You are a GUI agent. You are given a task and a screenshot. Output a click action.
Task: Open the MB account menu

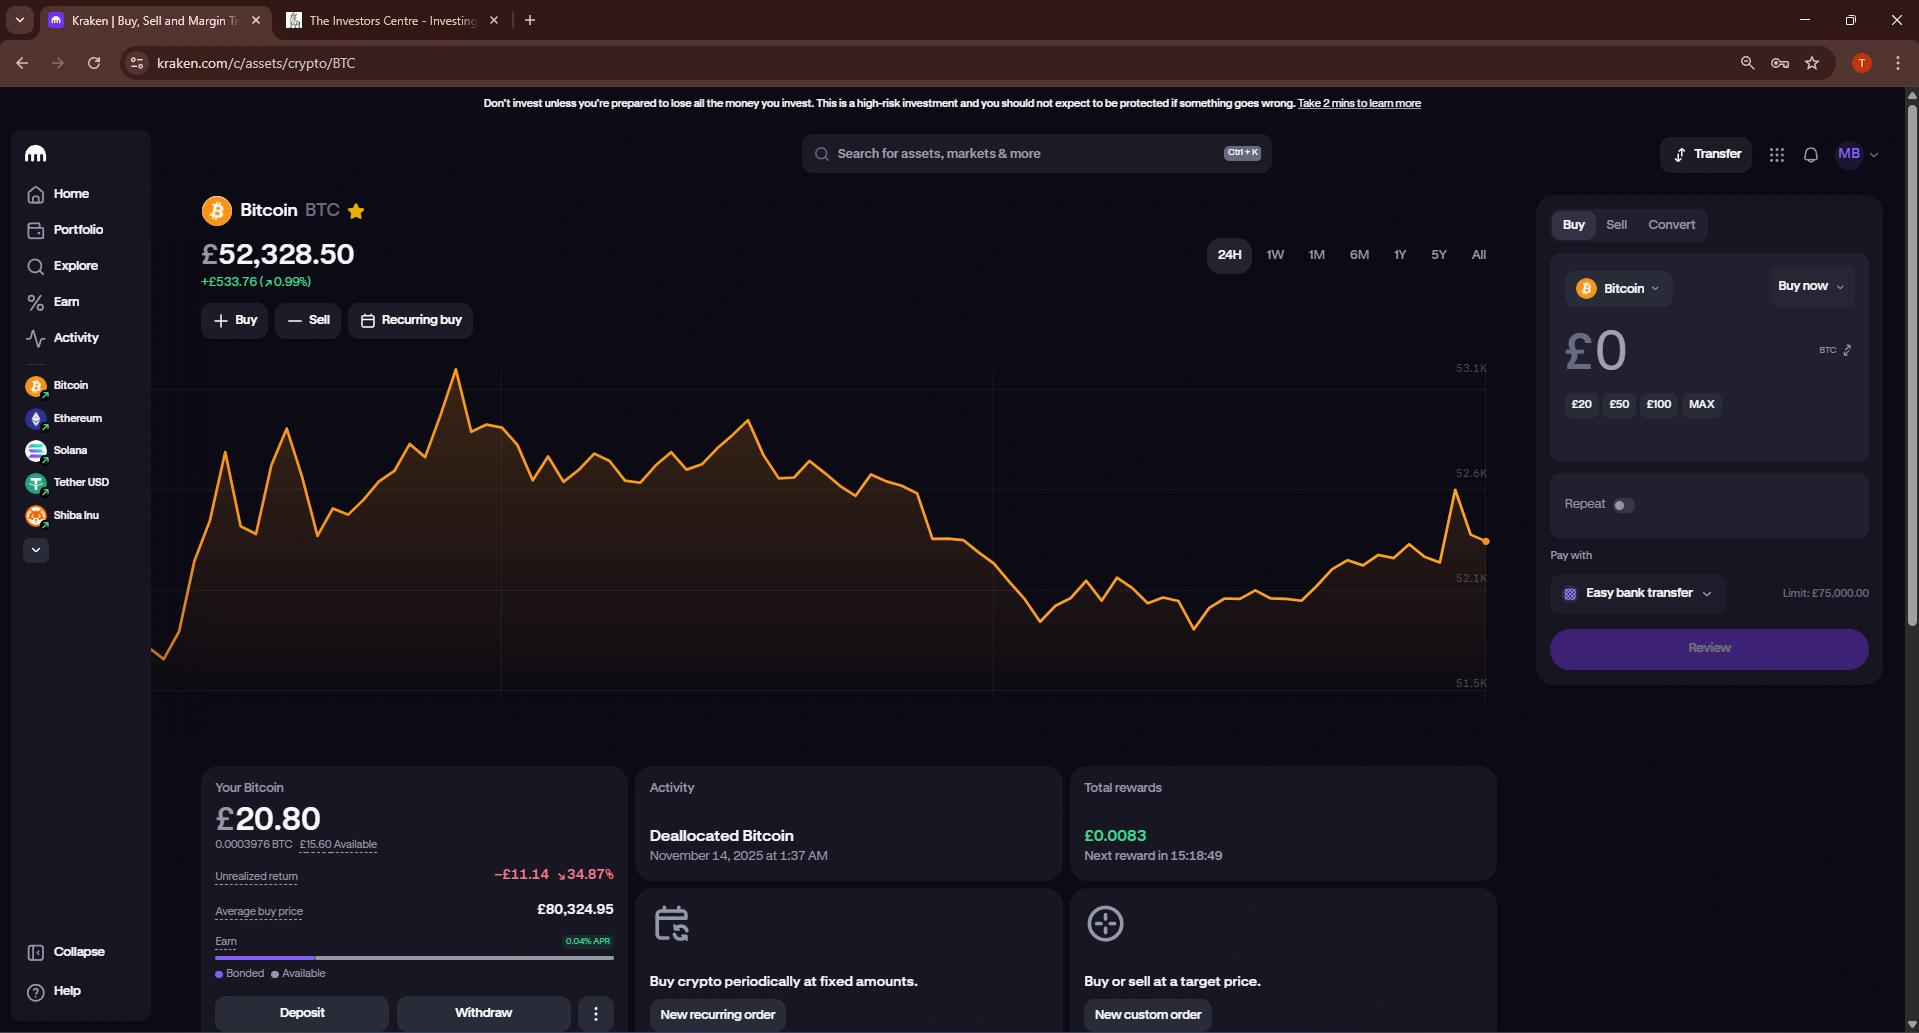pyautogui.click(x=1858, y=154)
